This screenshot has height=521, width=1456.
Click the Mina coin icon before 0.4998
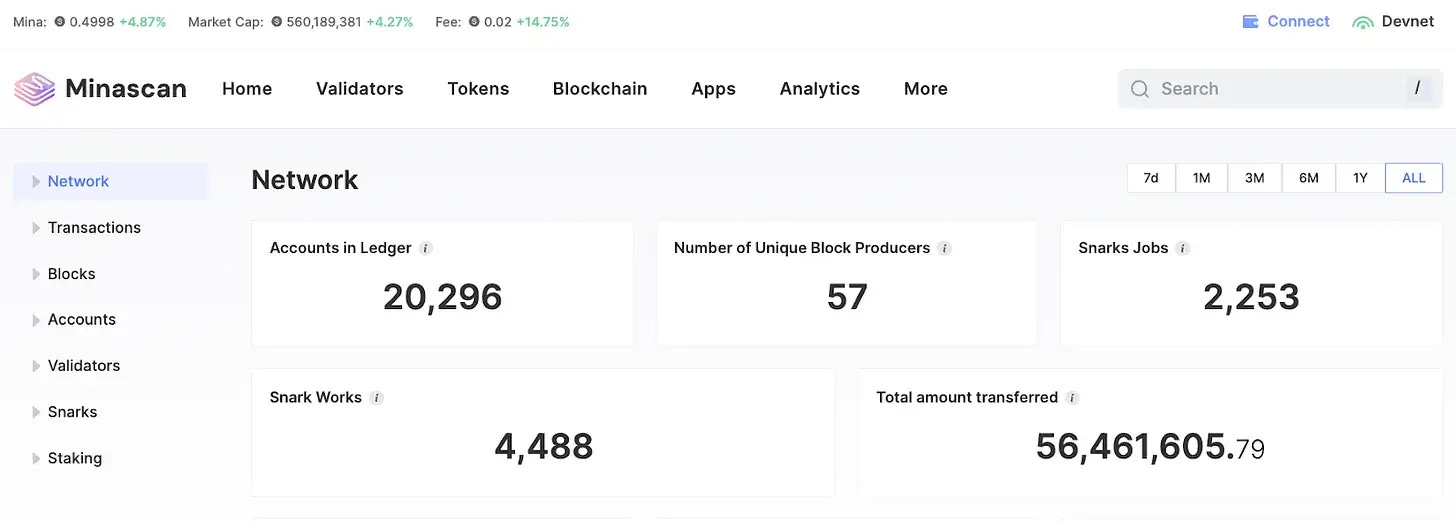(60, 22)
